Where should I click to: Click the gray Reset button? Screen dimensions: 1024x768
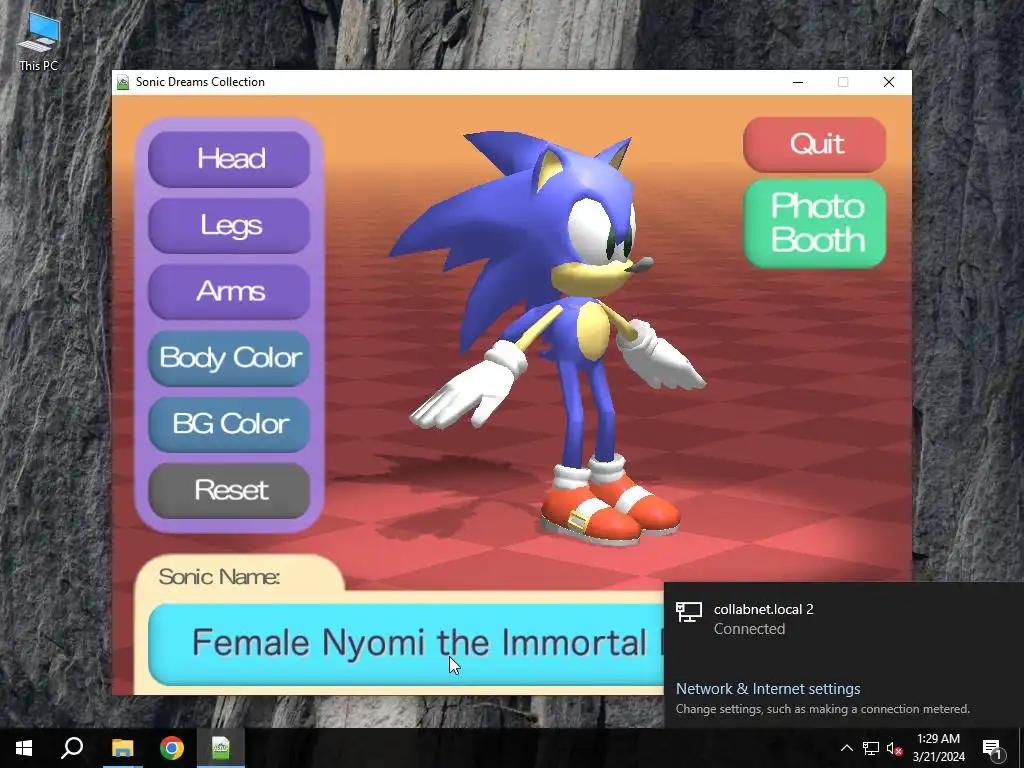coord(229,491)
